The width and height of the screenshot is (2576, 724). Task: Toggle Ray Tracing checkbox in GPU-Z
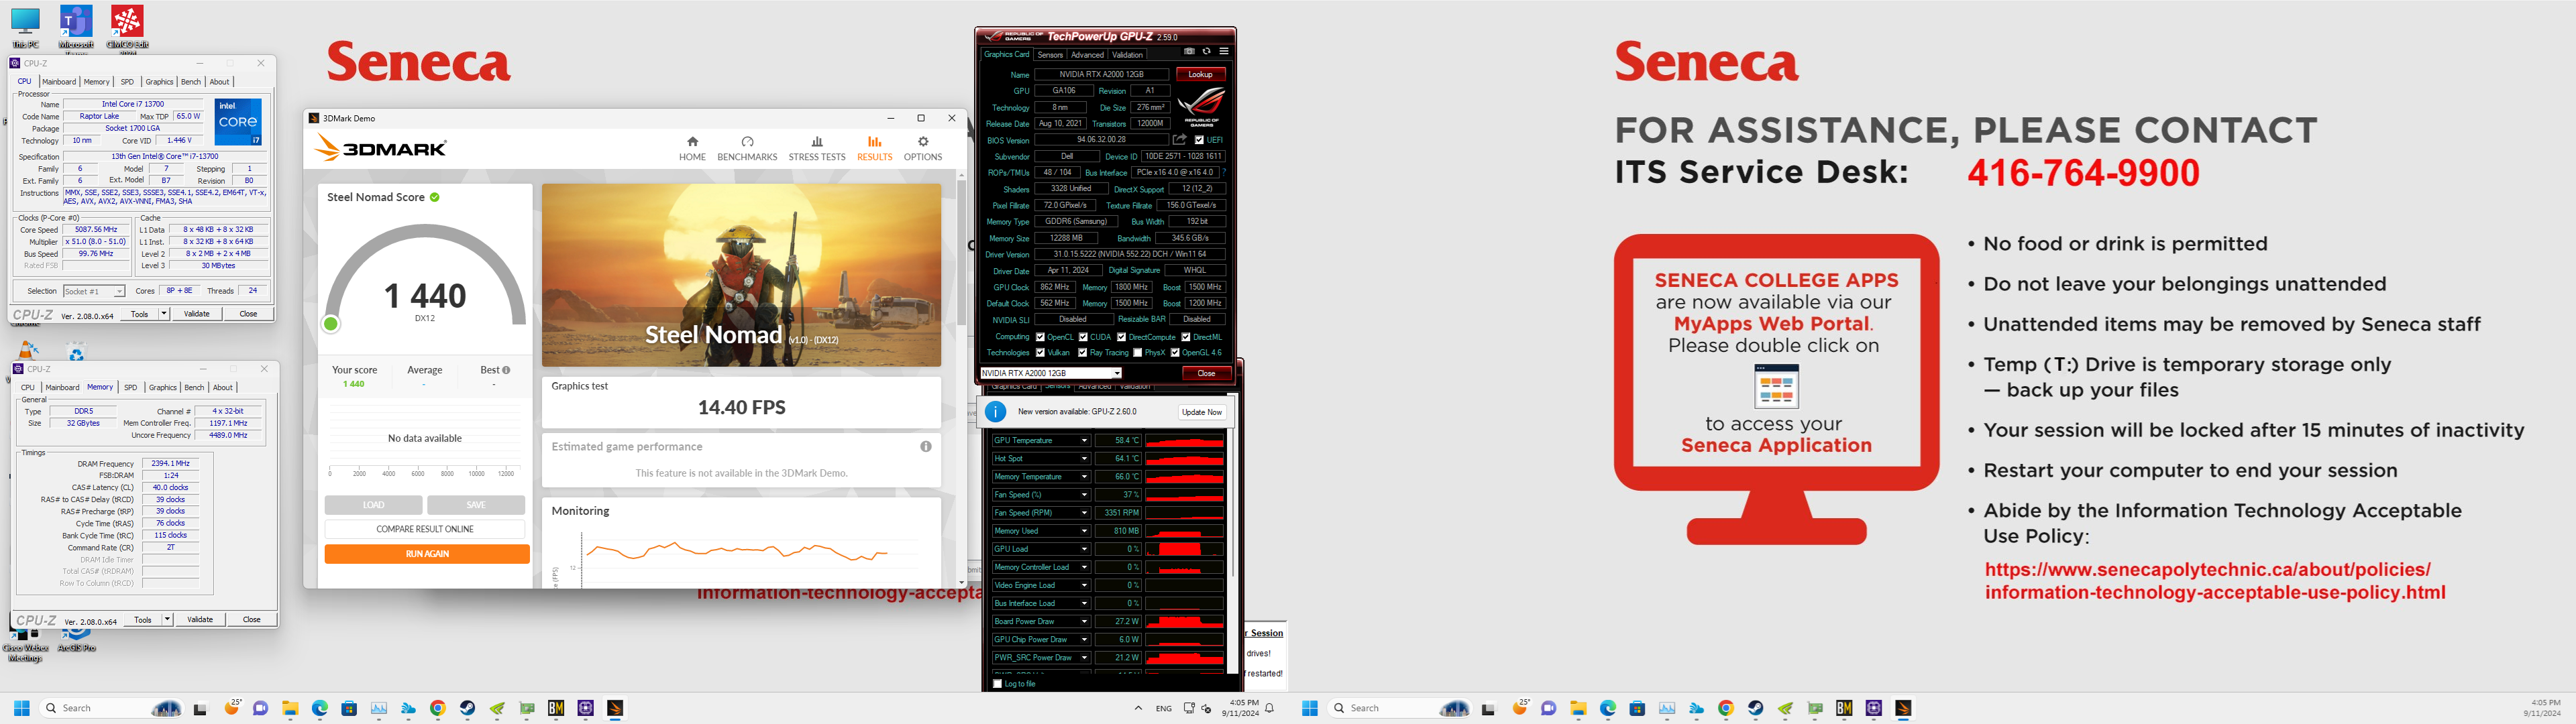click(x=1082, y=353)
